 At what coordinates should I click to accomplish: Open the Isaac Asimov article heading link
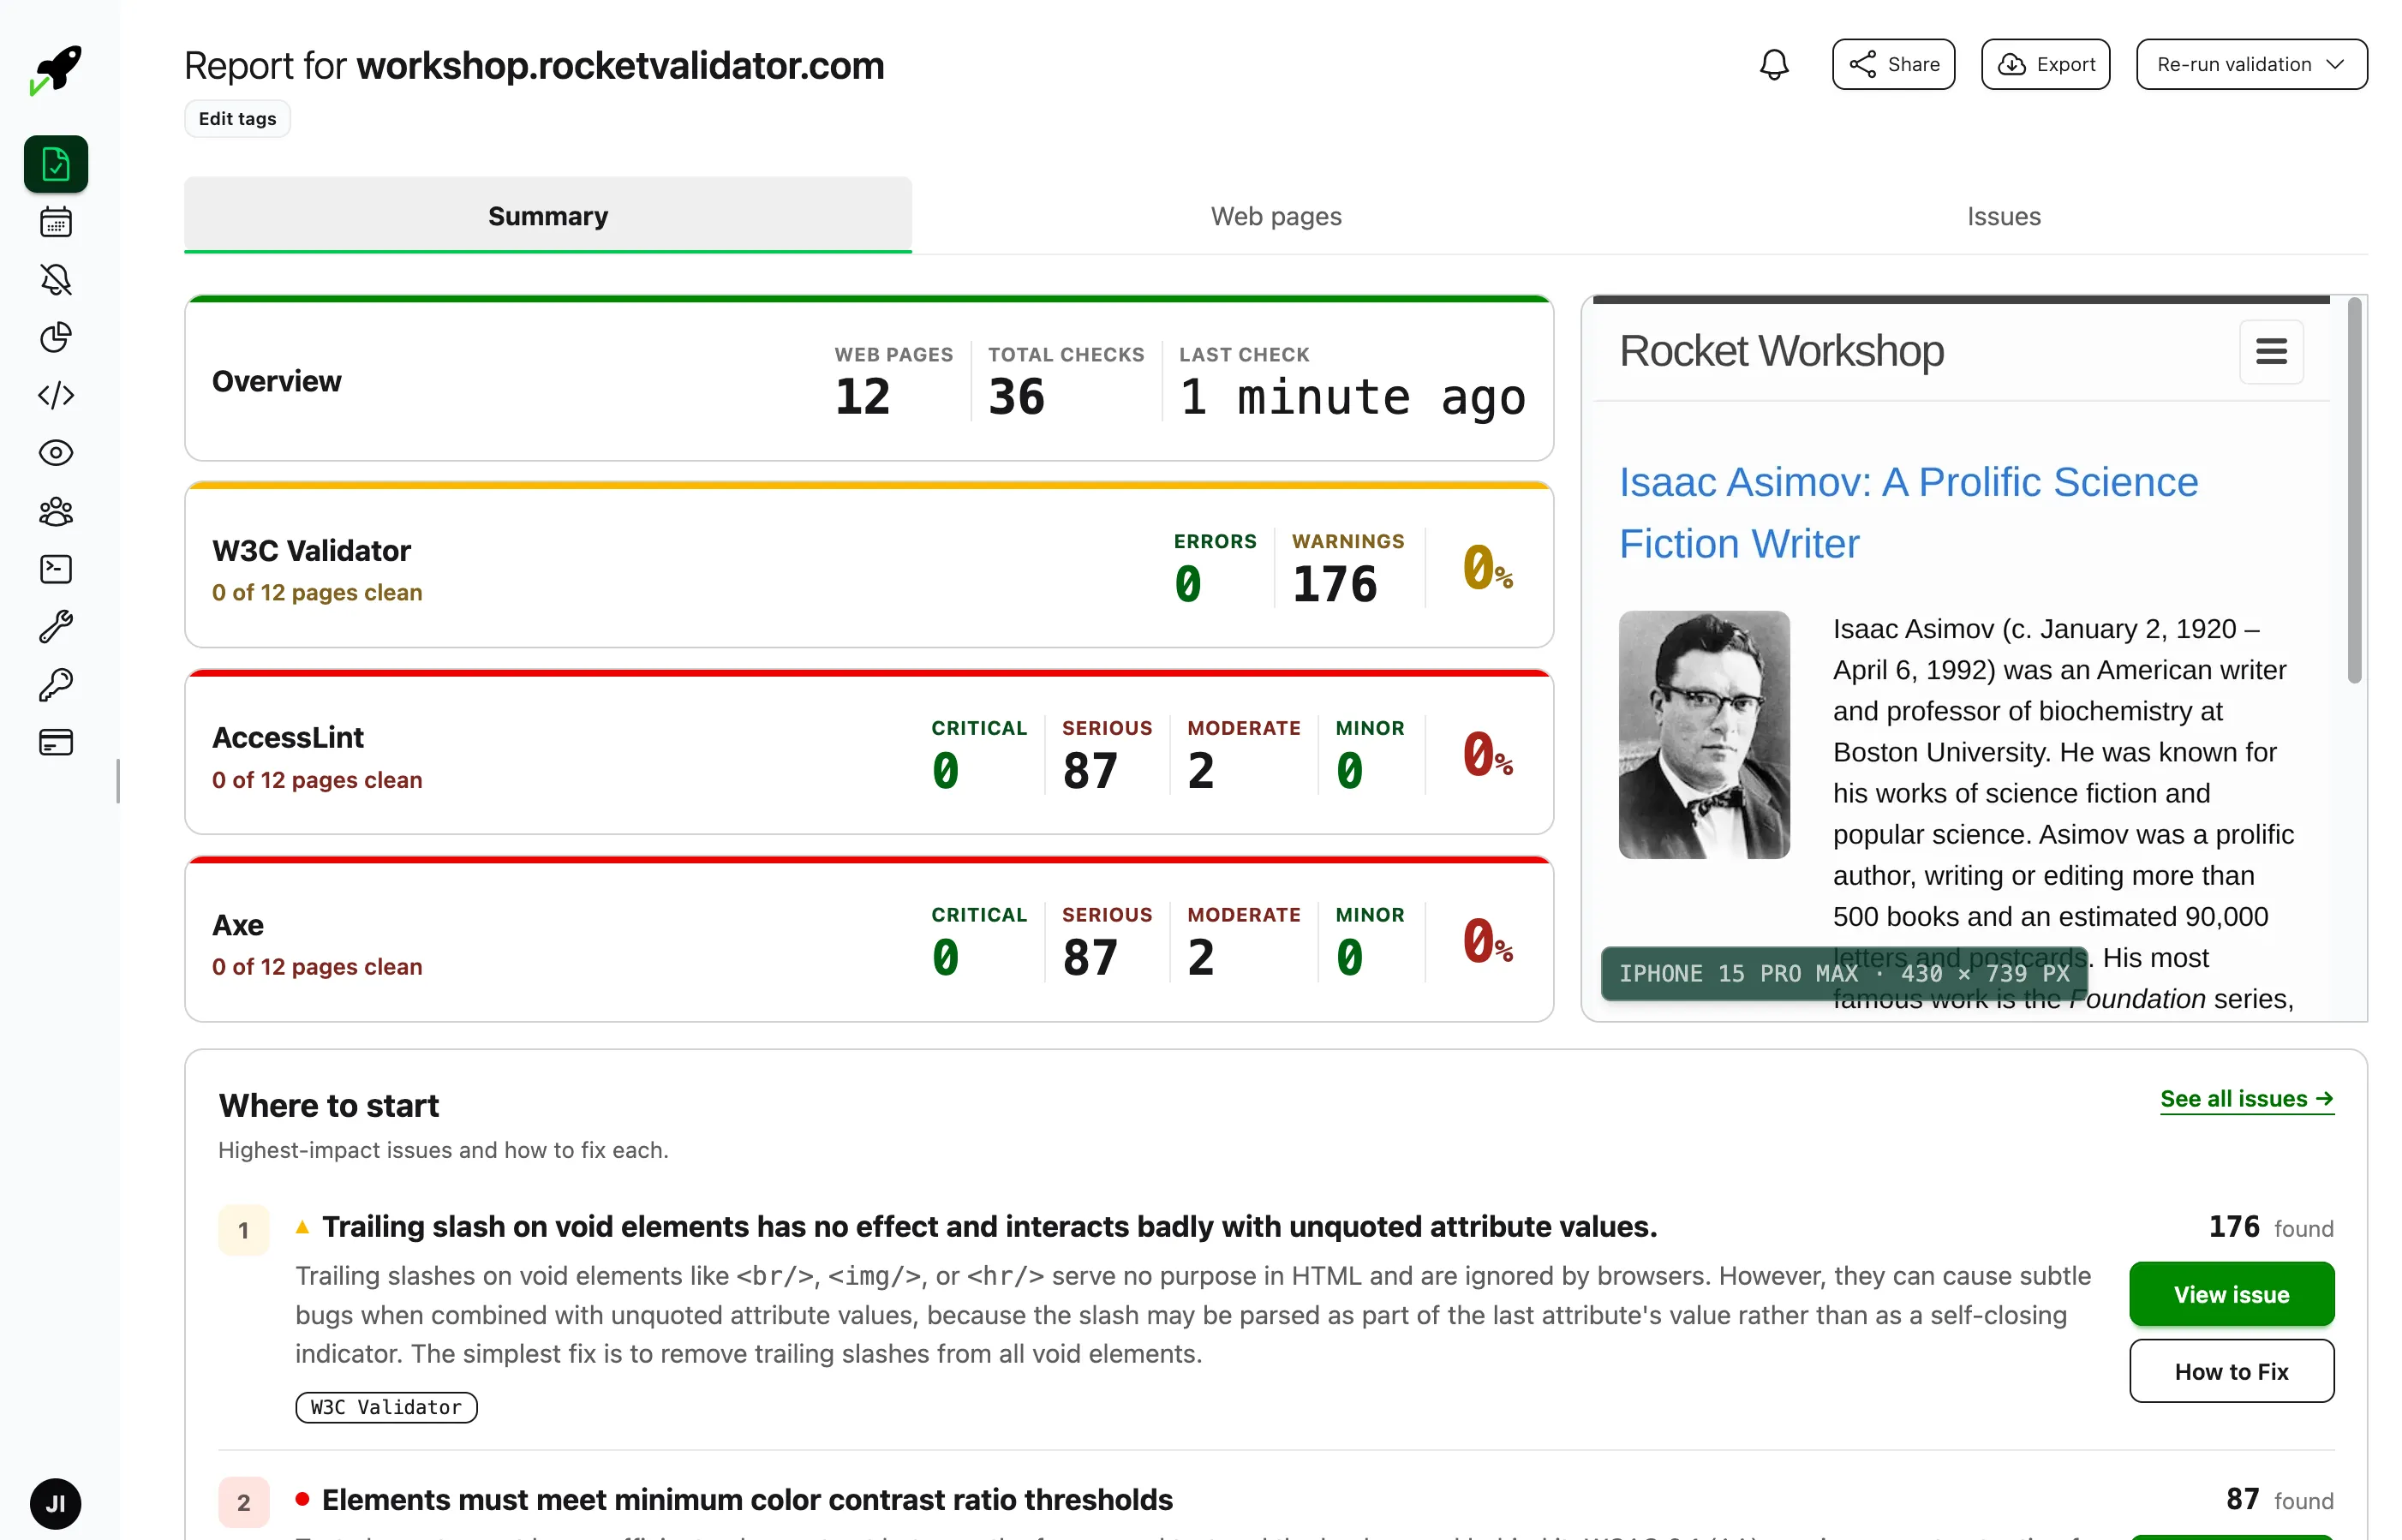pos(1908,513)
